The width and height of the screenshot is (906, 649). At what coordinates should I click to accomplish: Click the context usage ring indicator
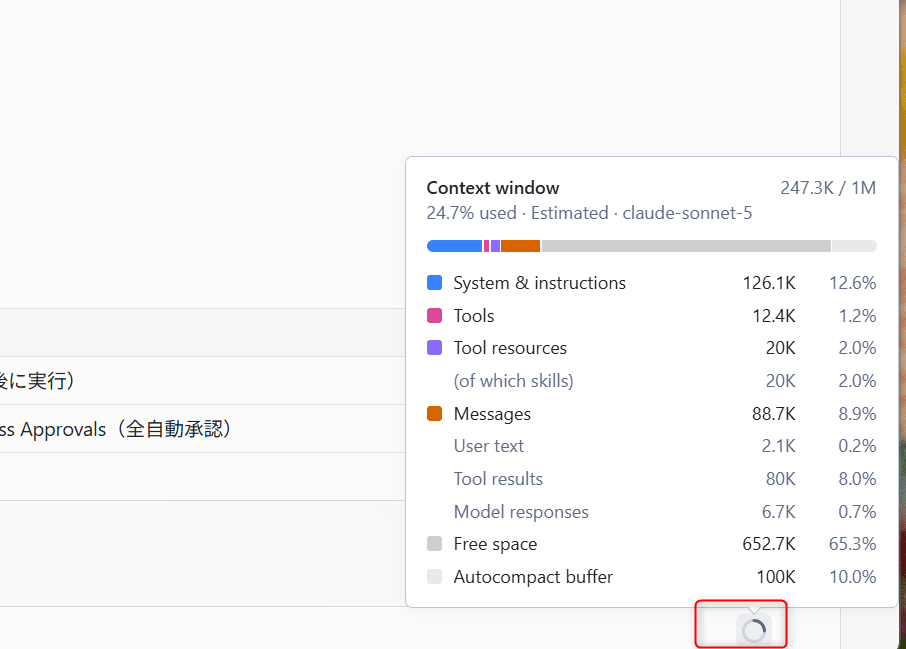point(754,630)
